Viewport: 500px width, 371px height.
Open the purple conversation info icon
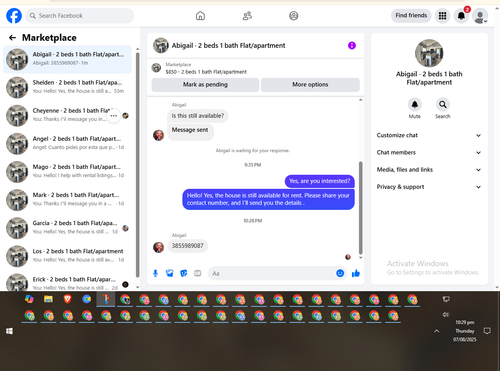352,45
